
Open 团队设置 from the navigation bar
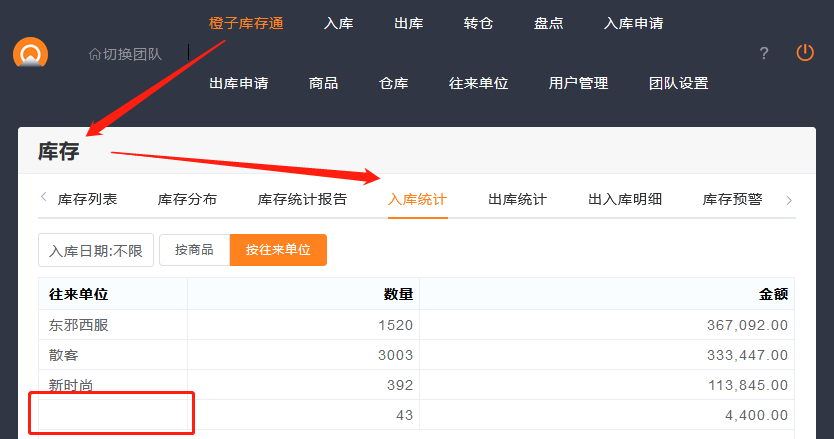pyautogui.click(x=678, y=83)
